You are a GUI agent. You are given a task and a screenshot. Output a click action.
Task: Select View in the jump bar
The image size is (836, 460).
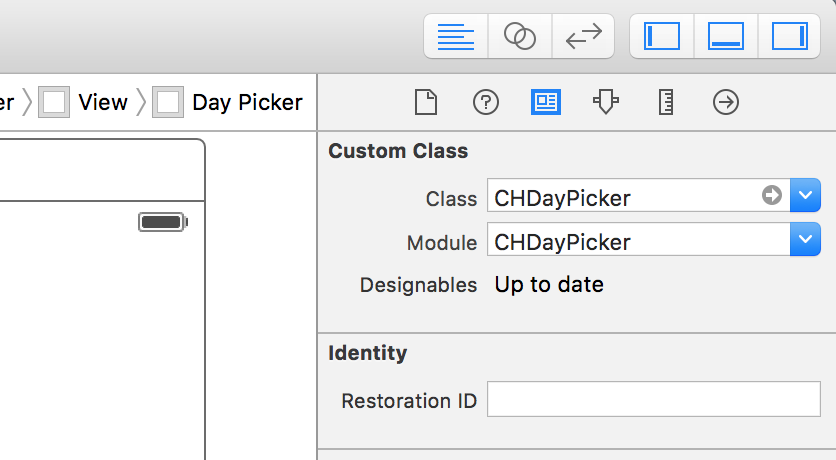point(103,102)
